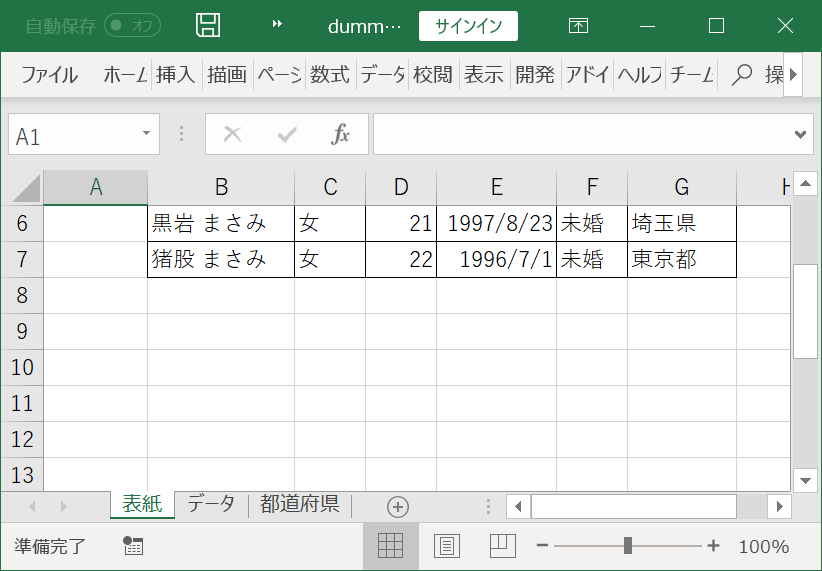
Task: Open the Name Box dropdown arrow
Action: (147, 133)
